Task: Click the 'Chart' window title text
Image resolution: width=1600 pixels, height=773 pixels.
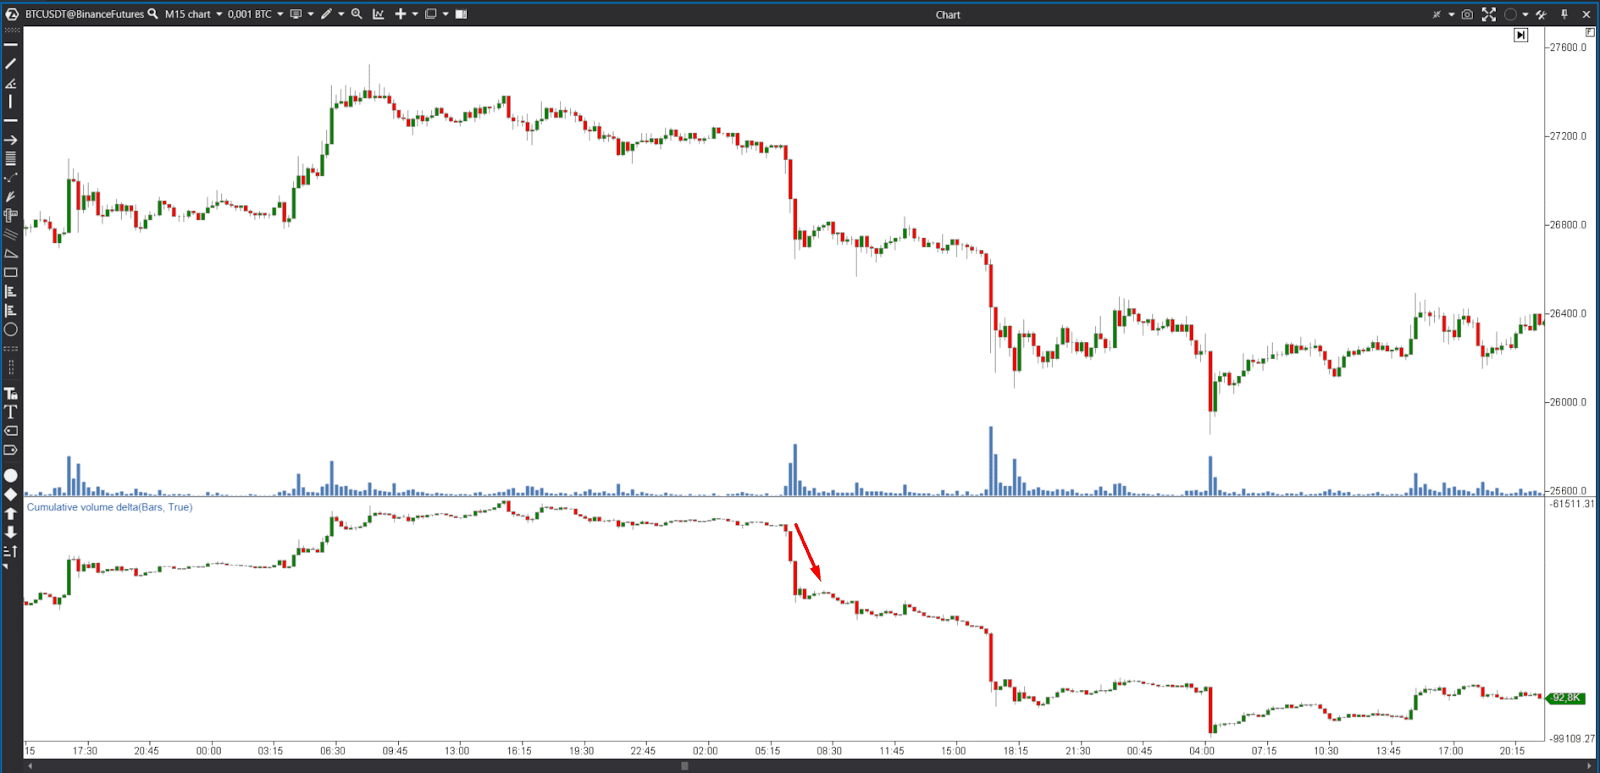Action: coord(948,15)
